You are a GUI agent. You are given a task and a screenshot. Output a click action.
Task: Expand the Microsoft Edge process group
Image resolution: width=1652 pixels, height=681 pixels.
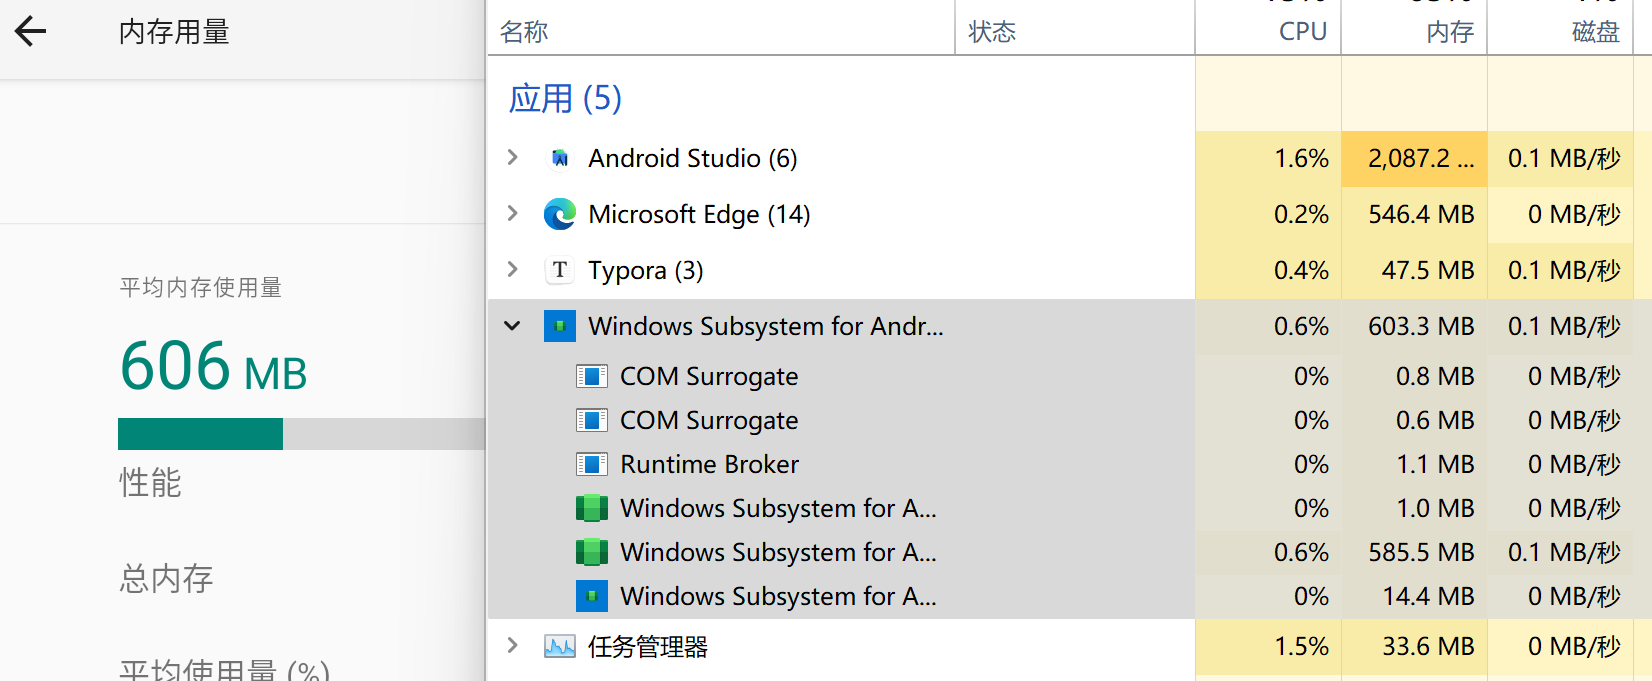pyautogui.click(x=513, y=214)
